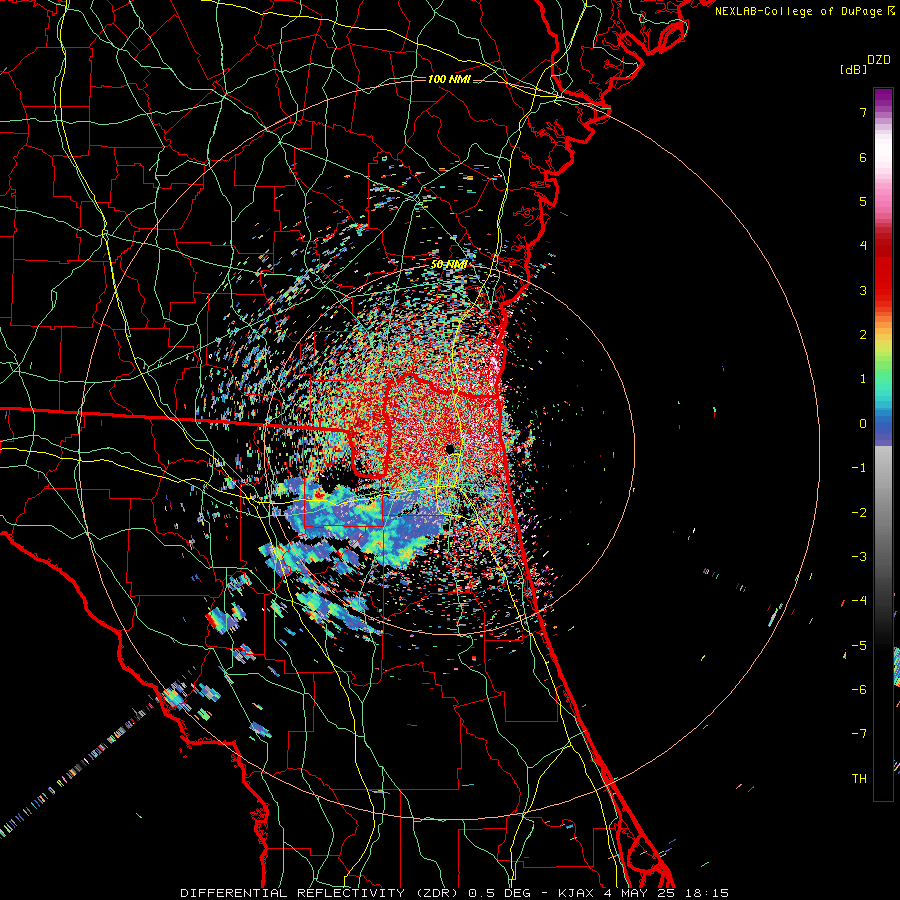The width and height of the screenshot is (900, 900).
Task: Click the TH threshold label on scale
Action: [x=859, y=779]
